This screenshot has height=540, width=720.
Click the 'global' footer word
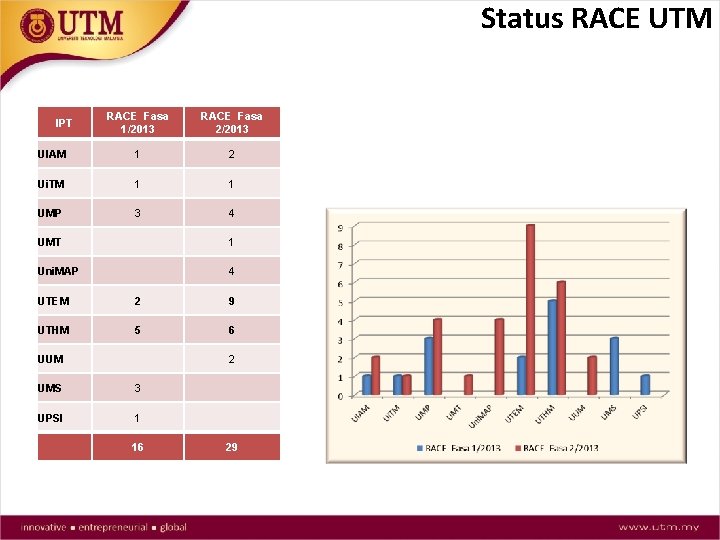tap(173, 527)
